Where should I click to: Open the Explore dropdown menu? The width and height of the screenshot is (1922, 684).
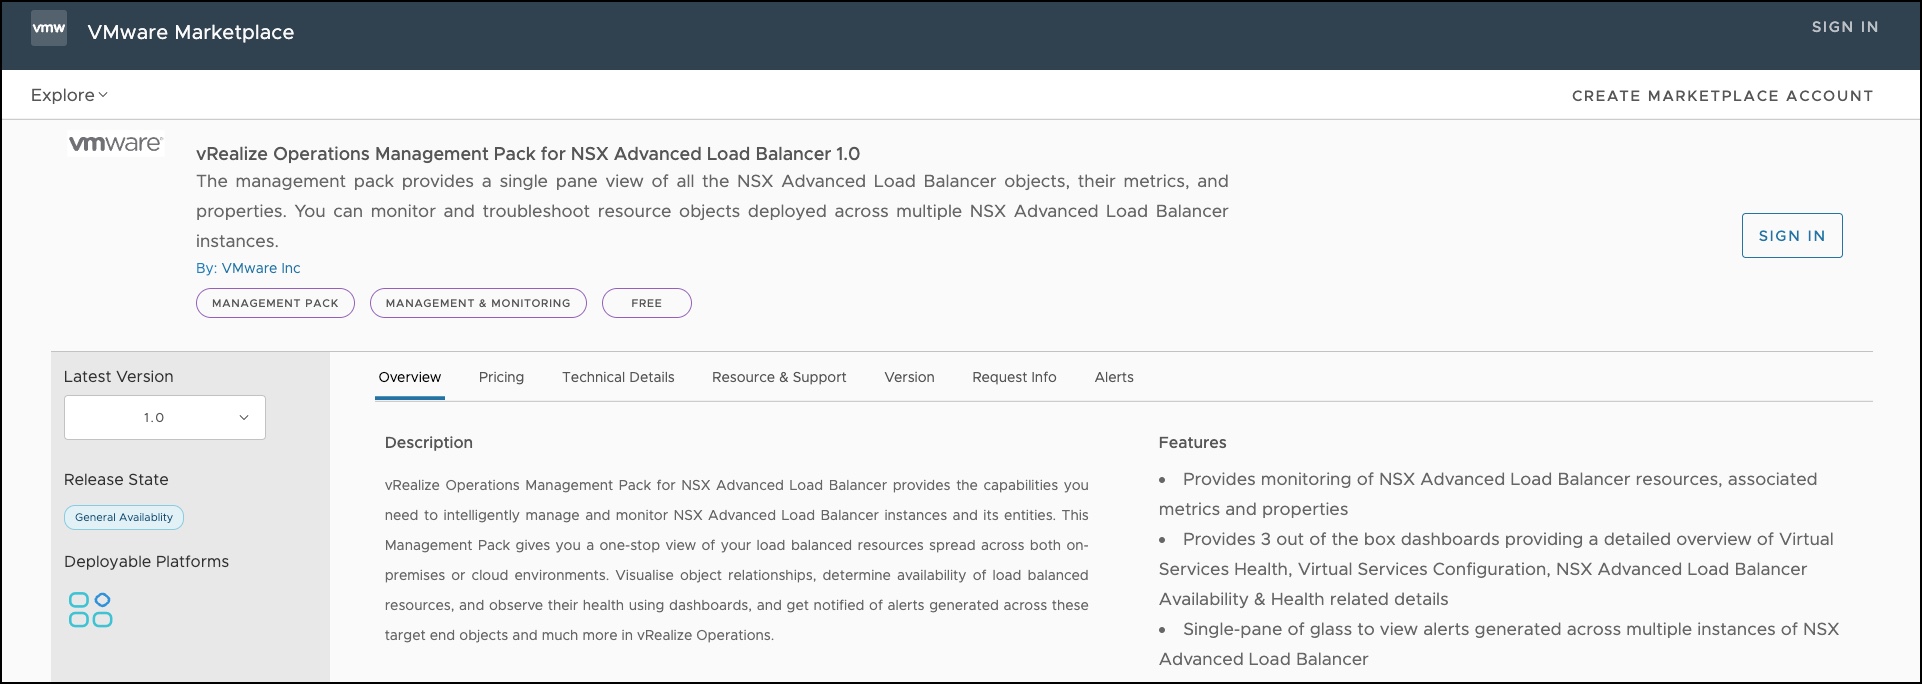(x=69, y=95)
